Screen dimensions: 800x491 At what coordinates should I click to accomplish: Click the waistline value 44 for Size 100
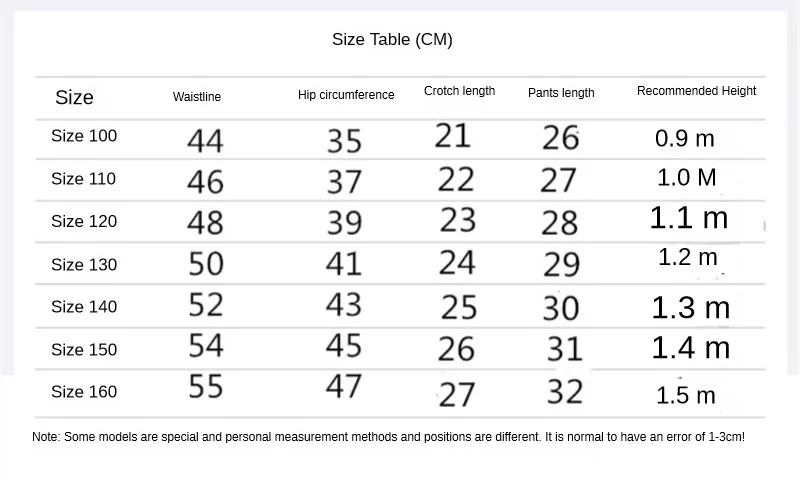pyautogui.click(x=205, y=140)
